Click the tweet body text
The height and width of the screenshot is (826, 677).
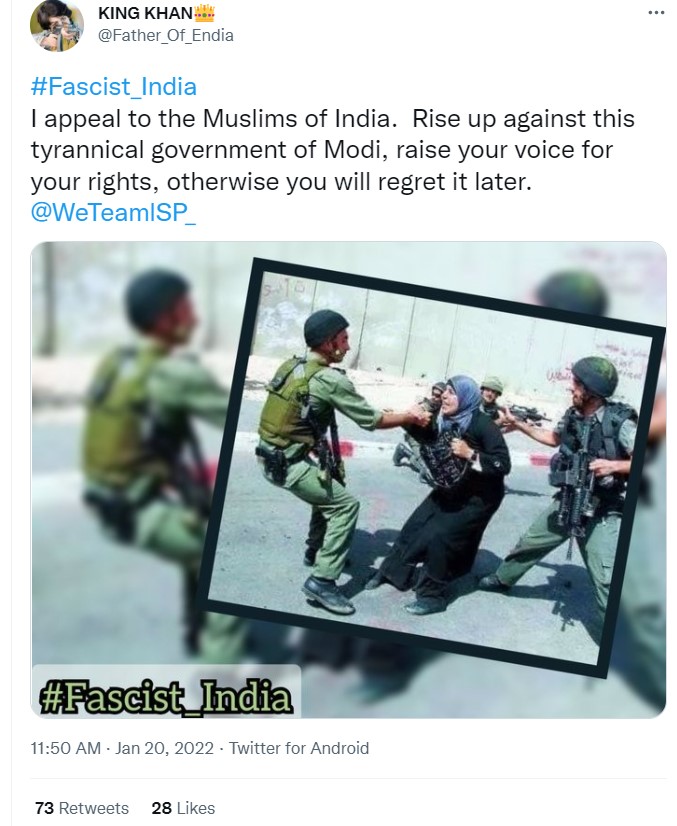tap(332, 150)
